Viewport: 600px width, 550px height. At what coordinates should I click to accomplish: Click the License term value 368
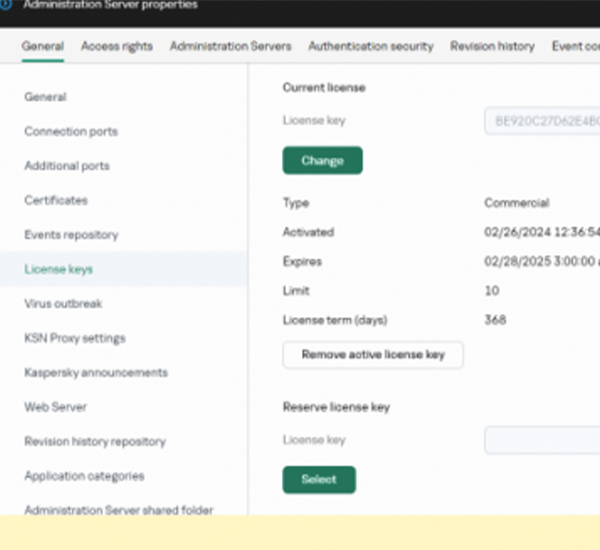(x=495, y=320)
